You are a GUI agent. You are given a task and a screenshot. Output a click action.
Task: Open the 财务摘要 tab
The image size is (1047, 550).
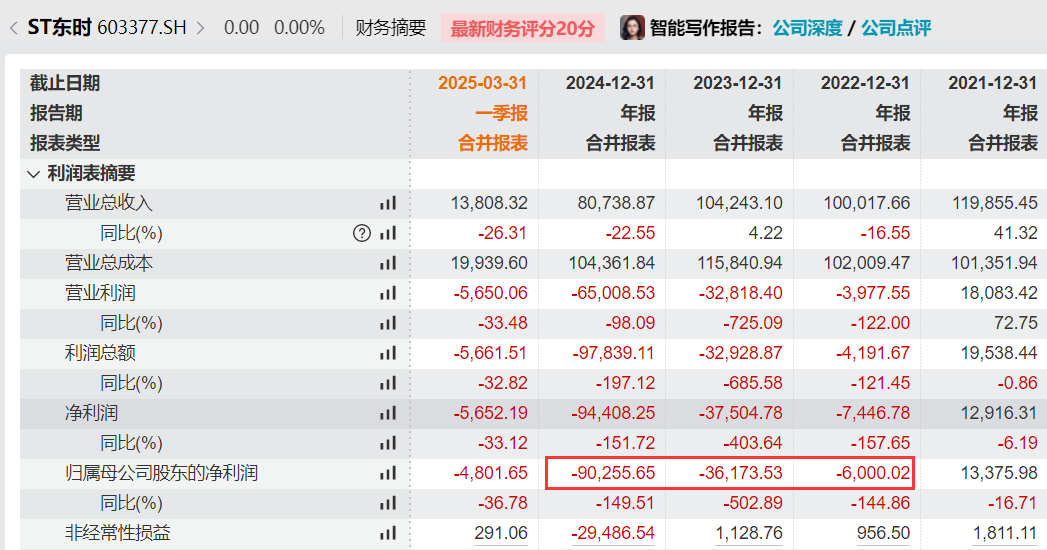390,28
